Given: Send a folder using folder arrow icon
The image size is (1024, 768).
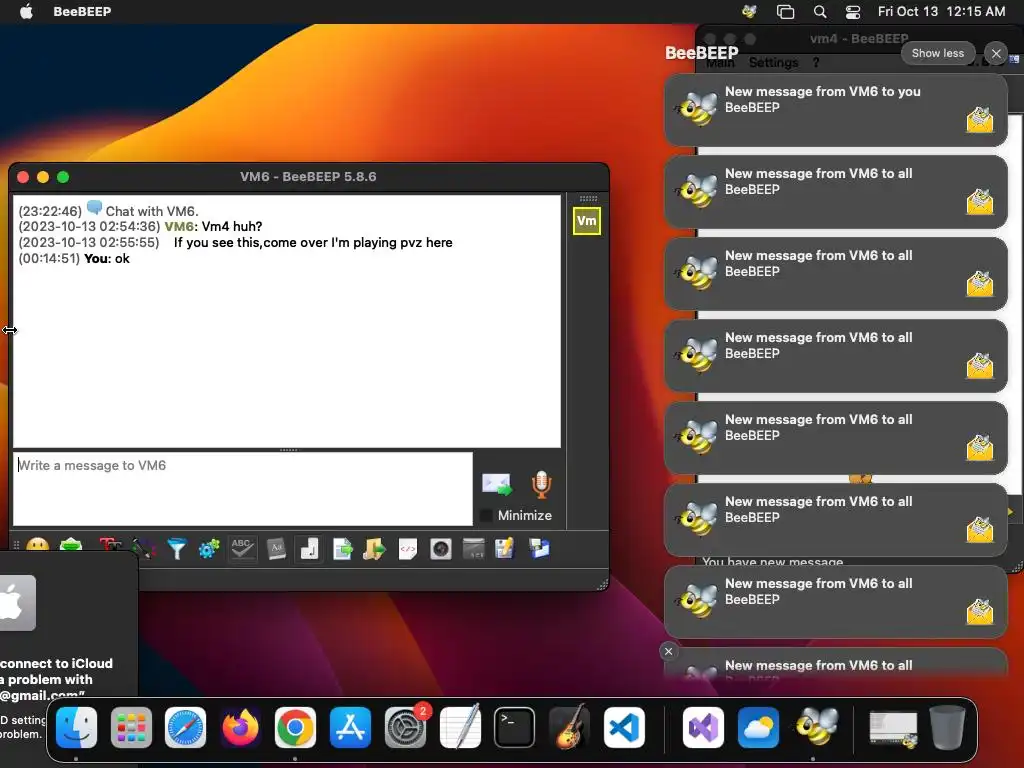Looking at the screenshot, I should tap(375, 549).
